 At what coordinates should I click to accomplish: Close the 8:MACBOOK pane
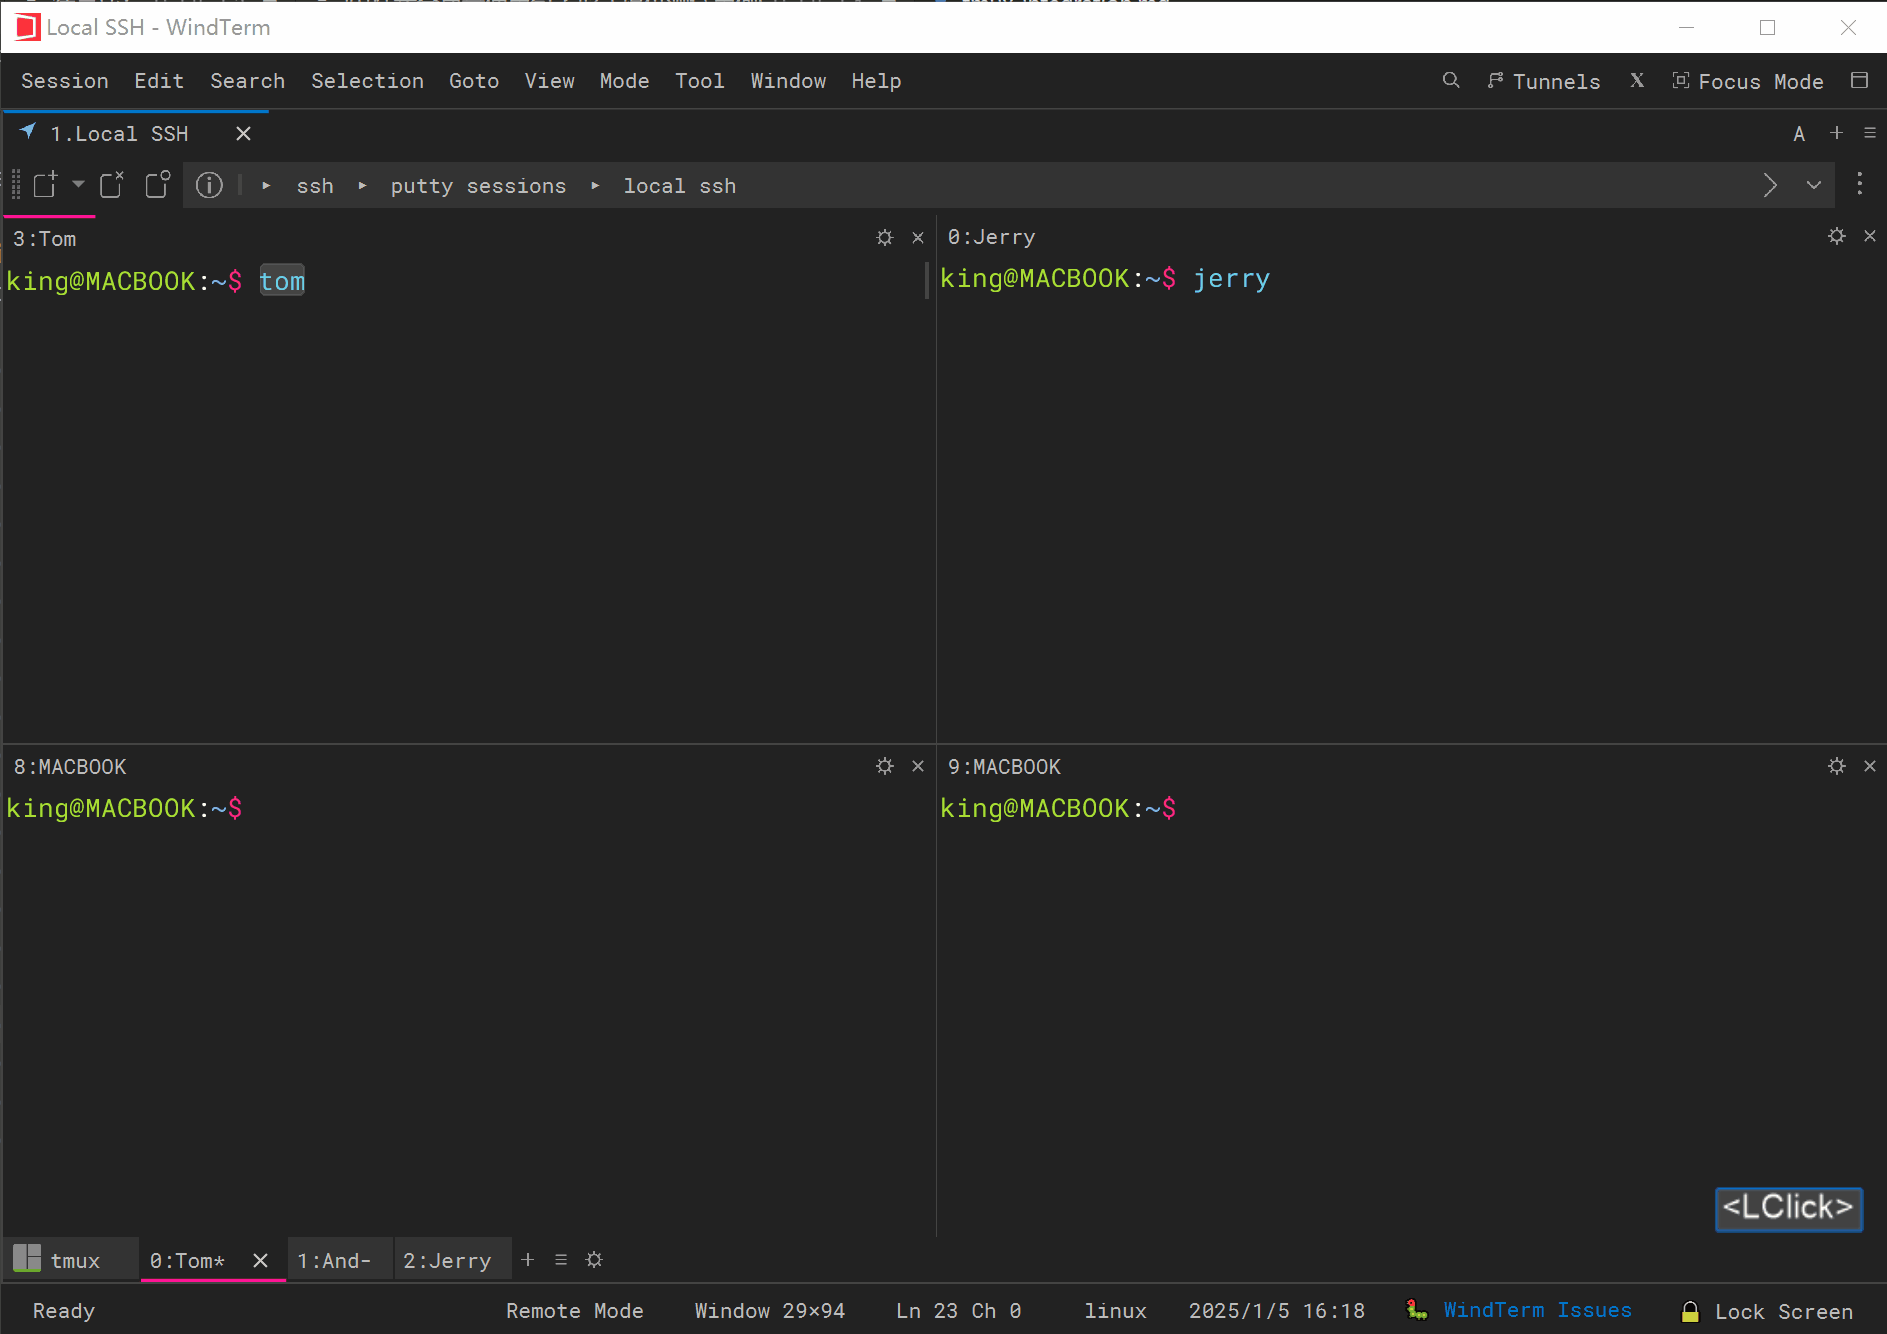tap(918, 766)
